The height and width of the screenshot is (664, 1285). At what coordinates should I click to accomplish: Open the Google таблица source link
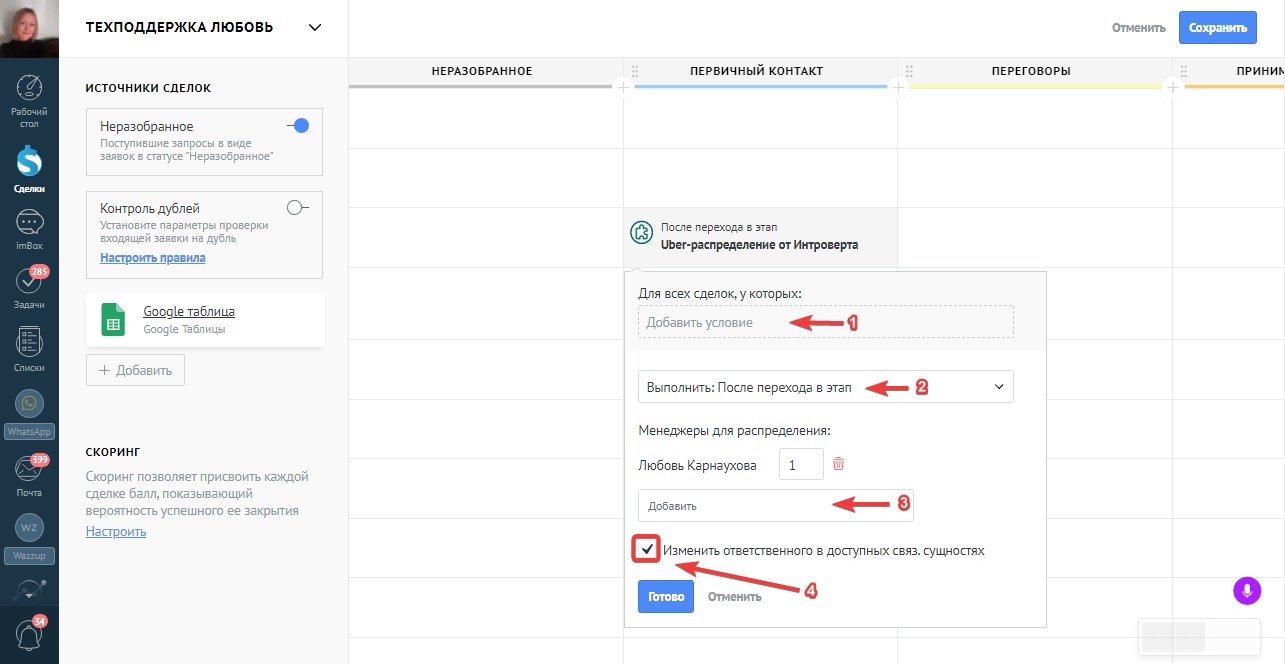click(189, 311)
